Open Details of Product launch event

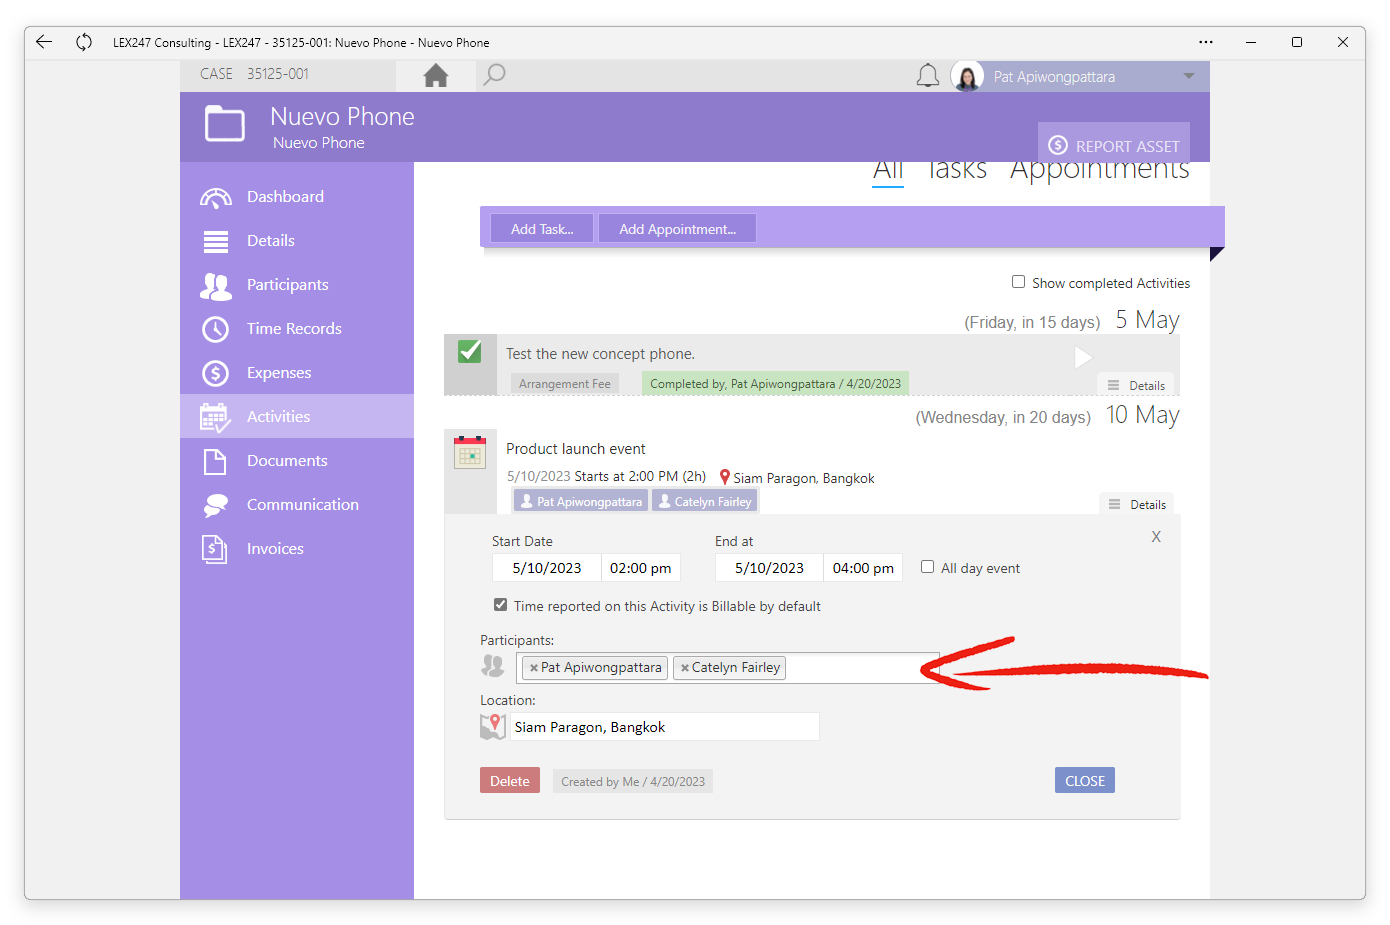pyautogui.click(x=1138, y=504)
